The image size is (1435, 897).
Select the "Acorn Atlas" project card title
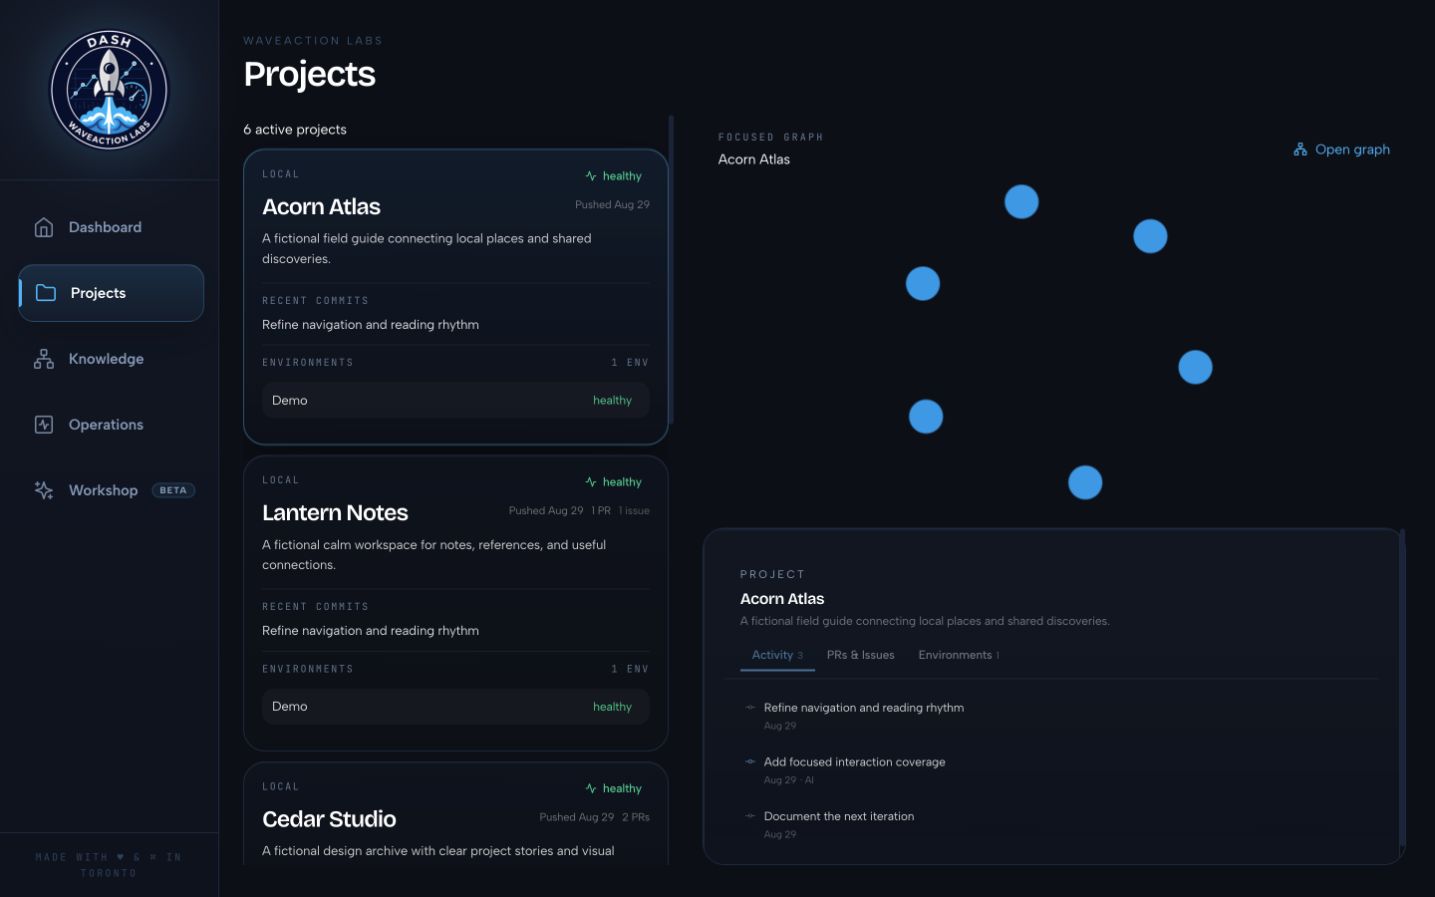click(x=321, y=207)
